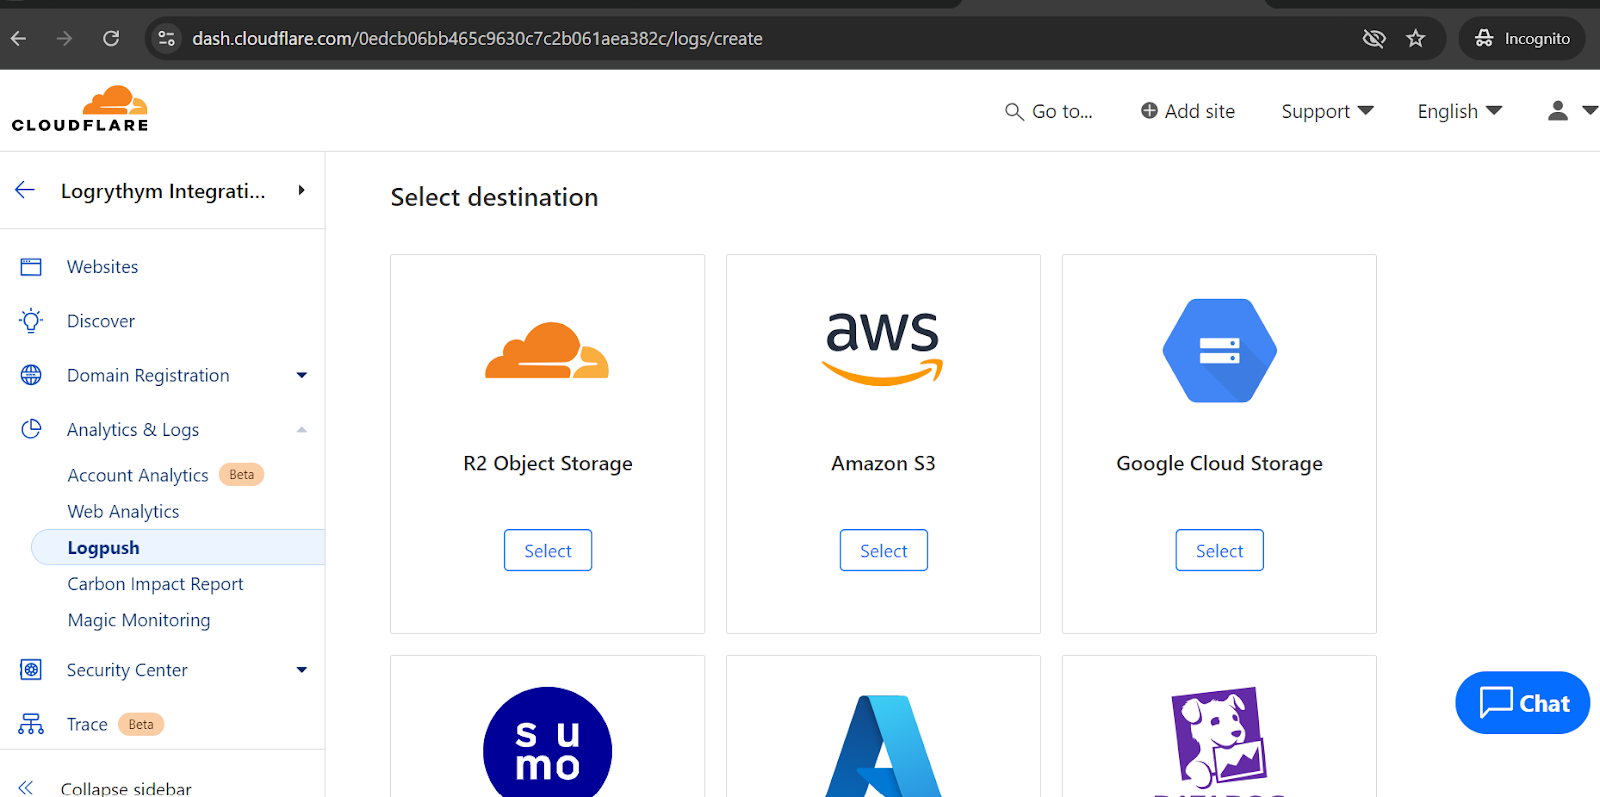This screenshot has height=797, width=1600.
Task: Open the Chat support bubble
Action: [1522, 703]
